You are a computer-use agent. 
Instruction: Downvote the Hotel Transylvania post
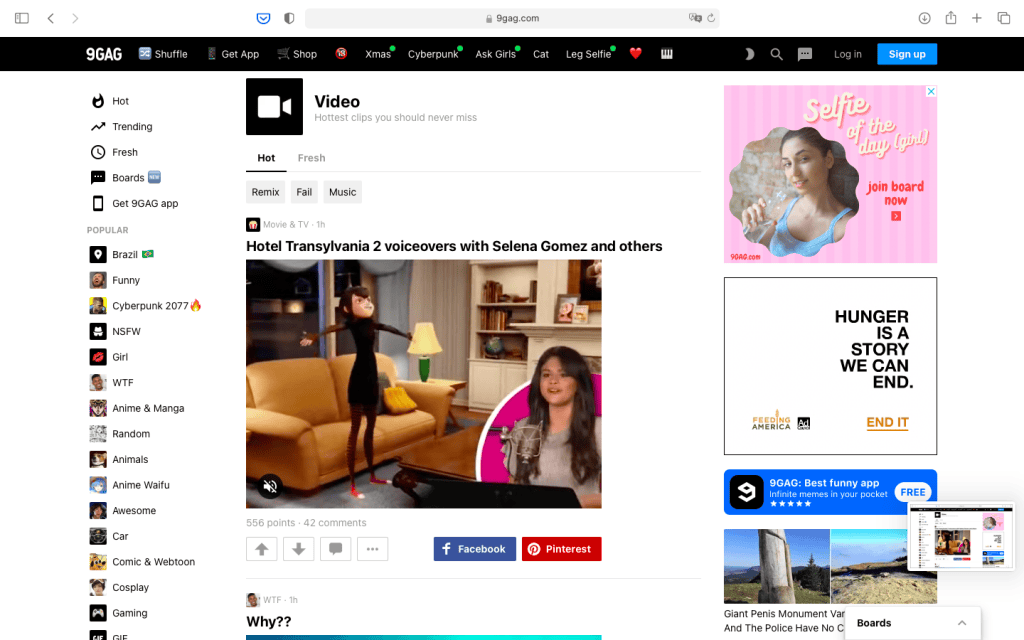298,549
